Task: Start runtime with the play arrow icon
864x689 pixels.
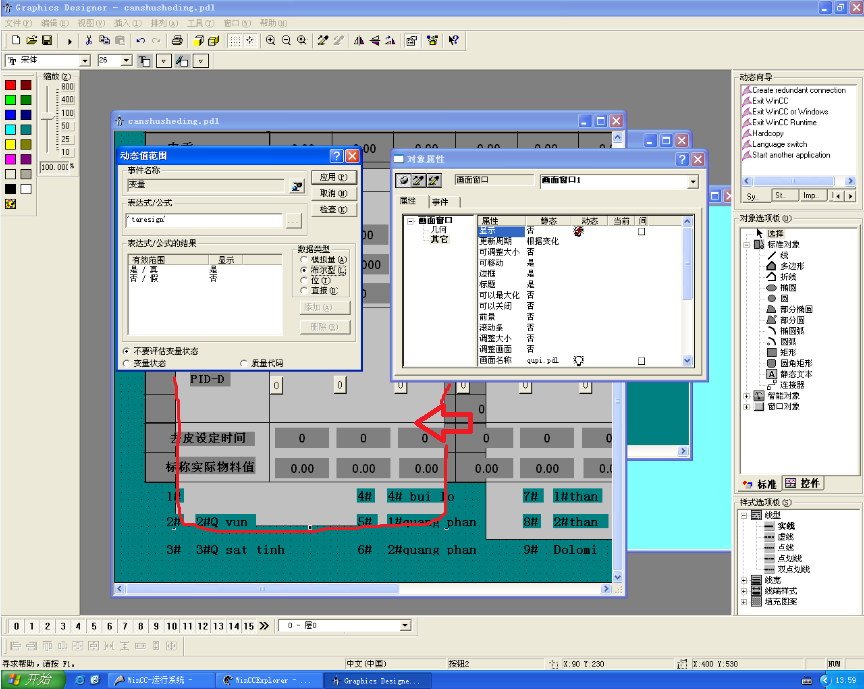Action: click(x=69, y=41)
